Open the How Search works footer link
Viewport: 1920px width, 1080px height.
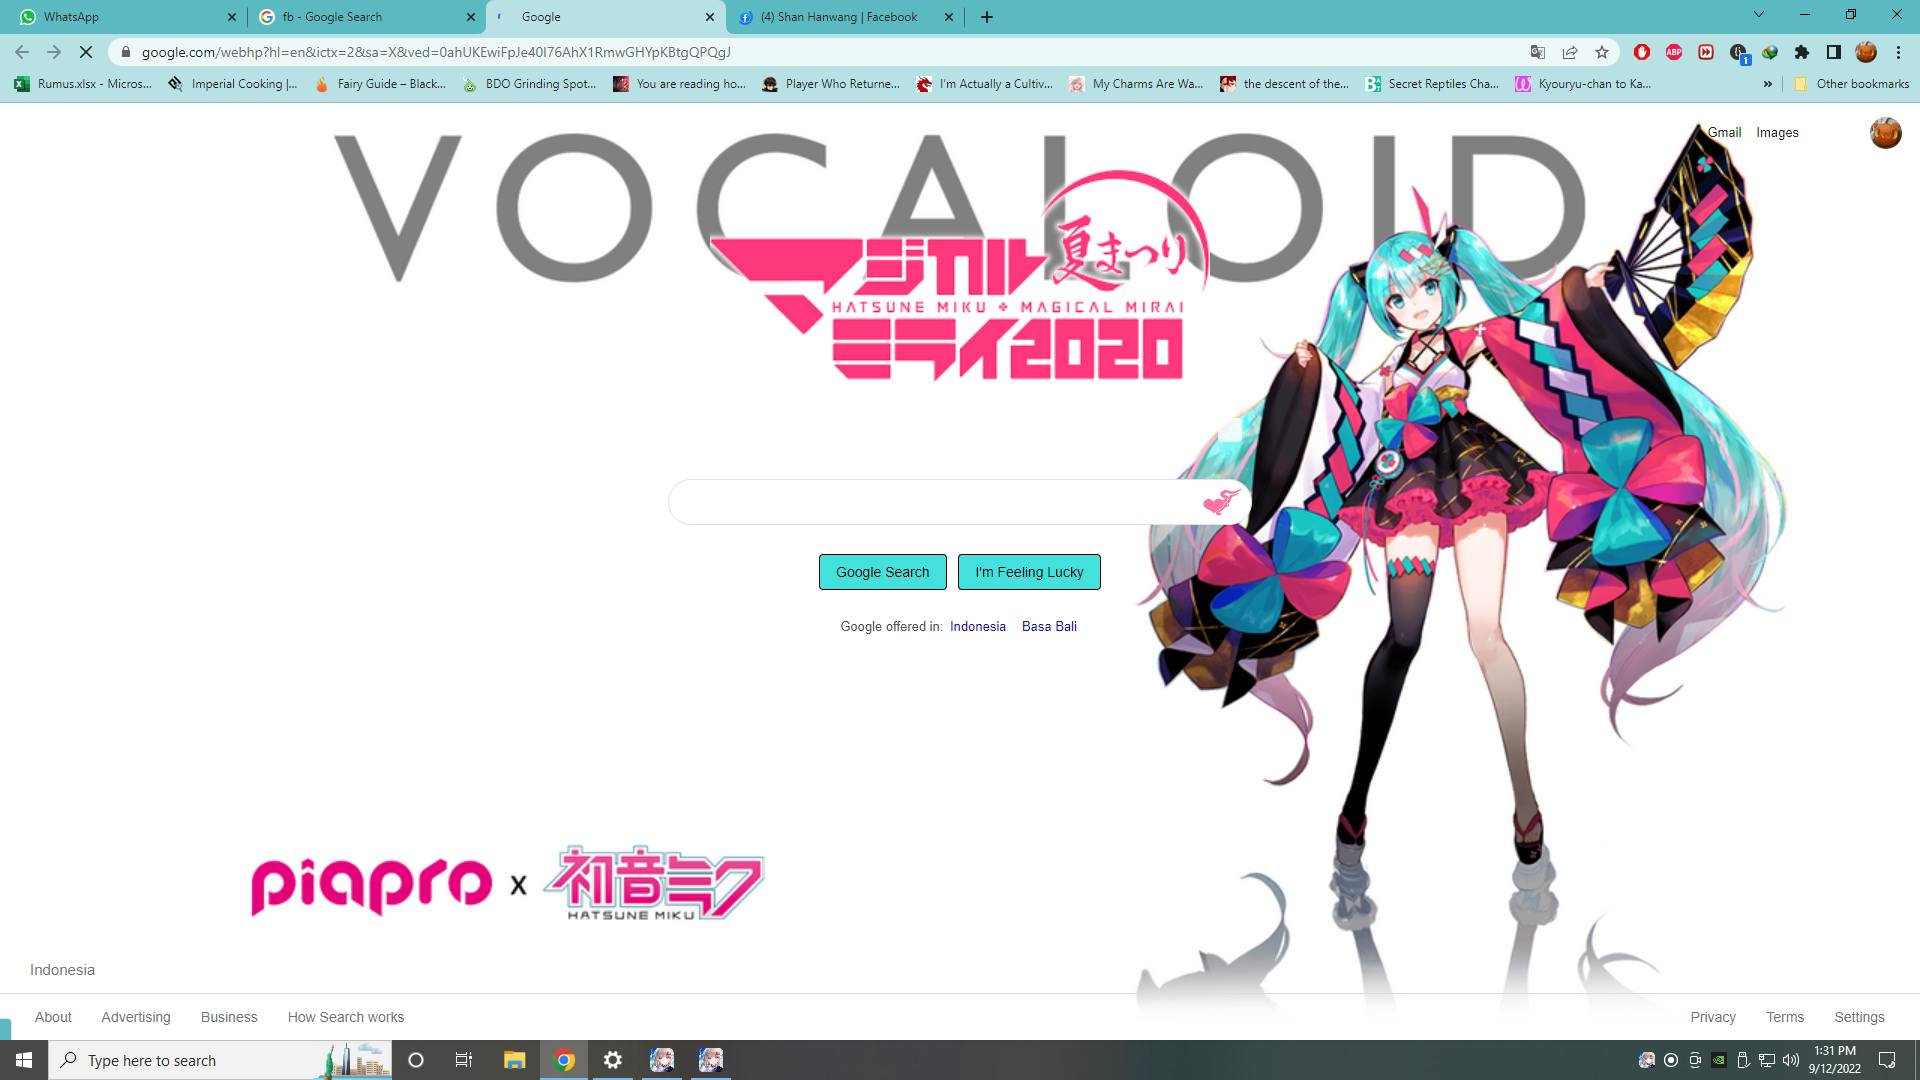[x=346, y=1017]
